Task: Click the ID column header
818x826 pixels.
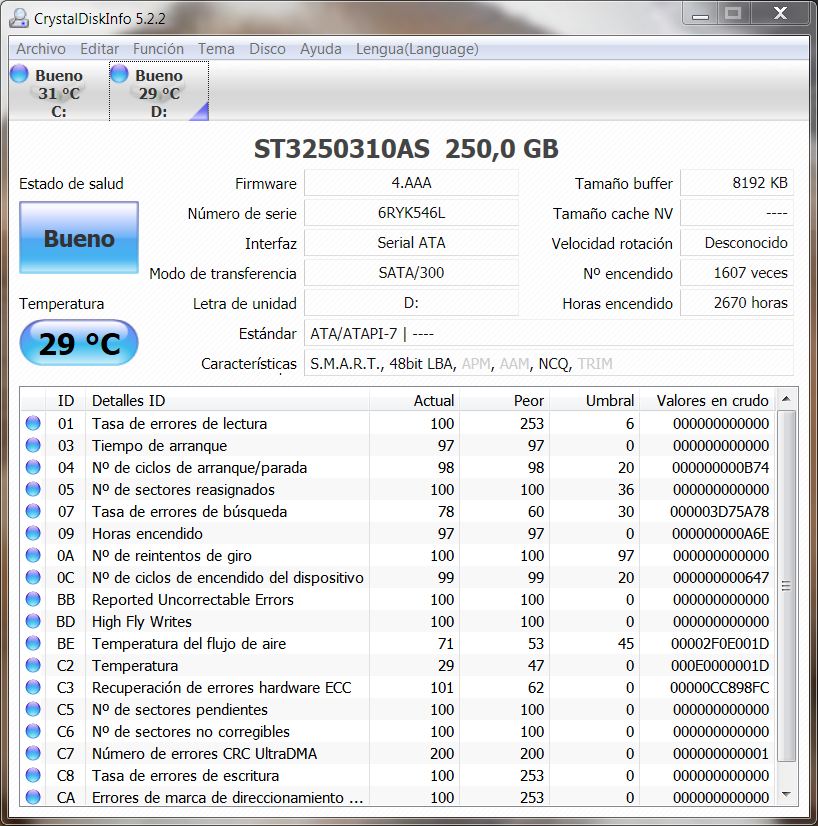Action: 66,400
